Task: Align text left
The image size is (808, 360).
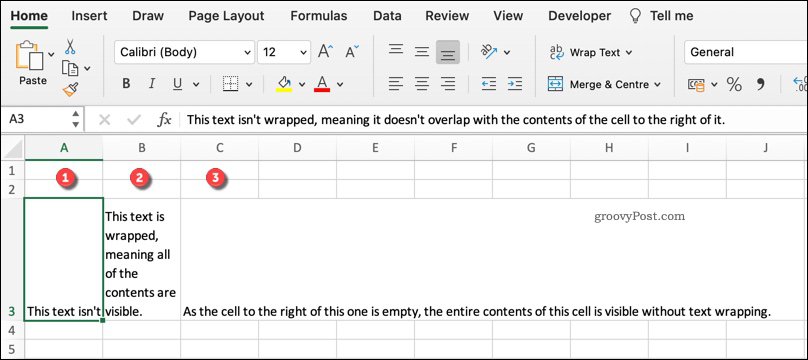Action: click(x=396, y=83)
